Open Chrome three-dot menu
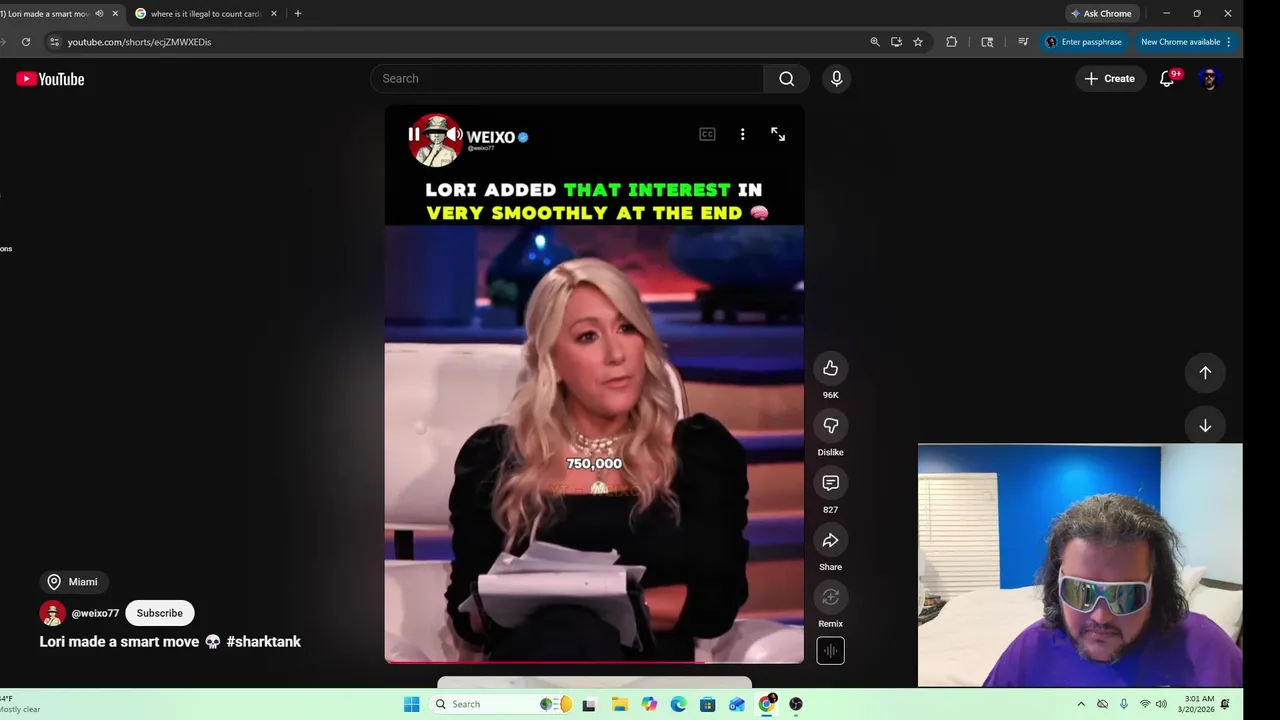Viewport: 1280px width, 720px height. (x=1228, y=42)
